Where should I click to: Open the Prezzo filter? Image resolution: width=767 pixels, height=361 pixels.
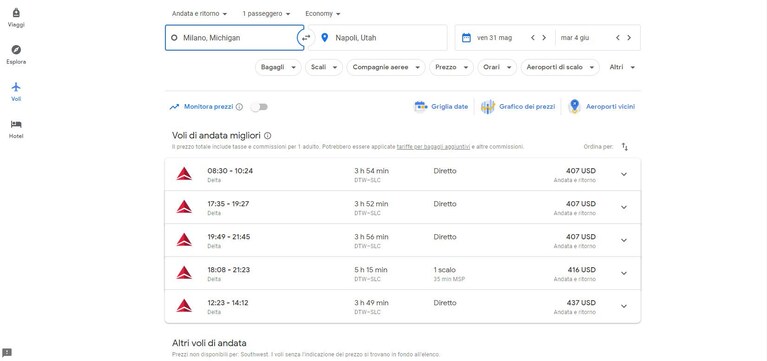tap(451, 68)
